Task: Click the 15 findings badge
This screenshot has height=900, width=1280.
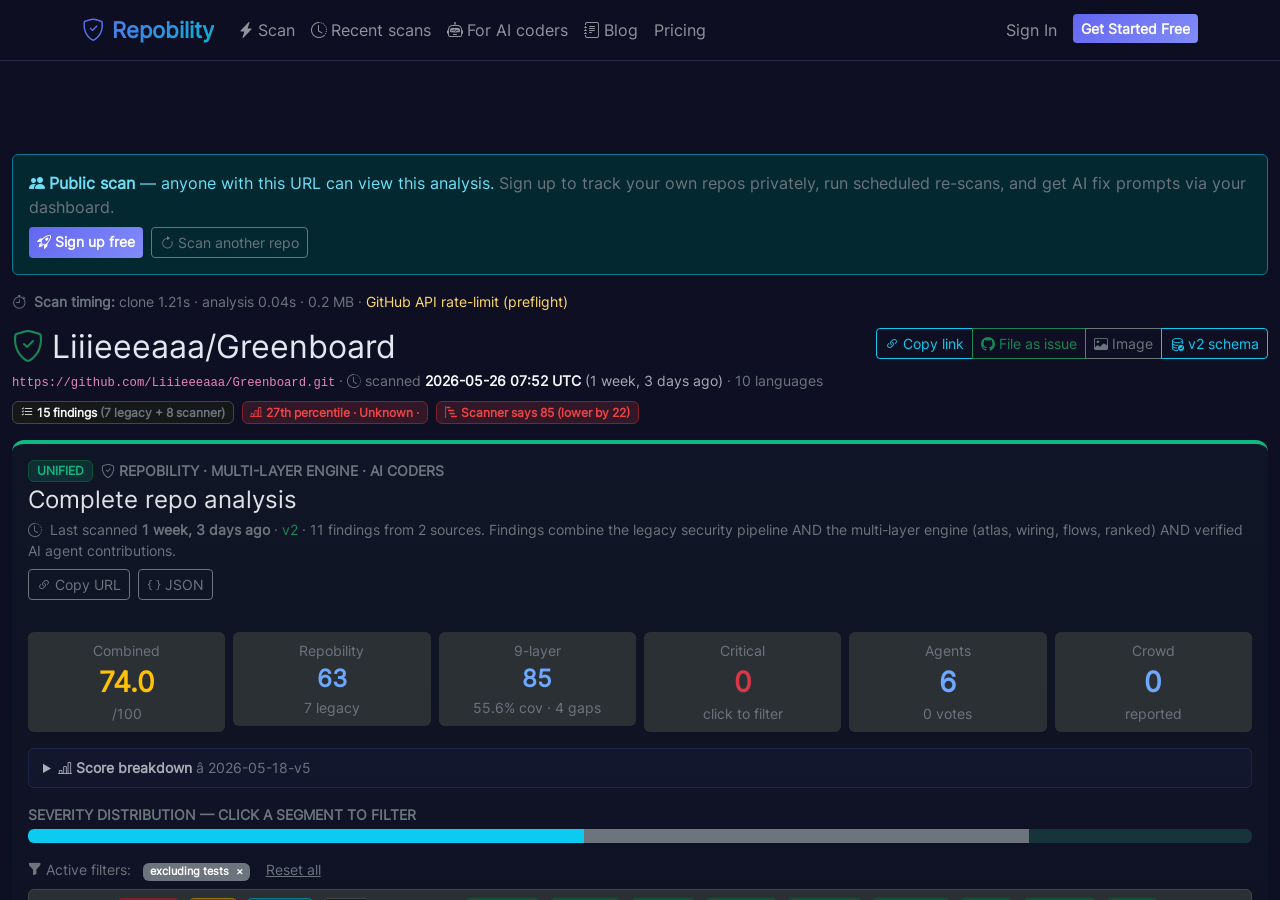Action: (123, 412)
